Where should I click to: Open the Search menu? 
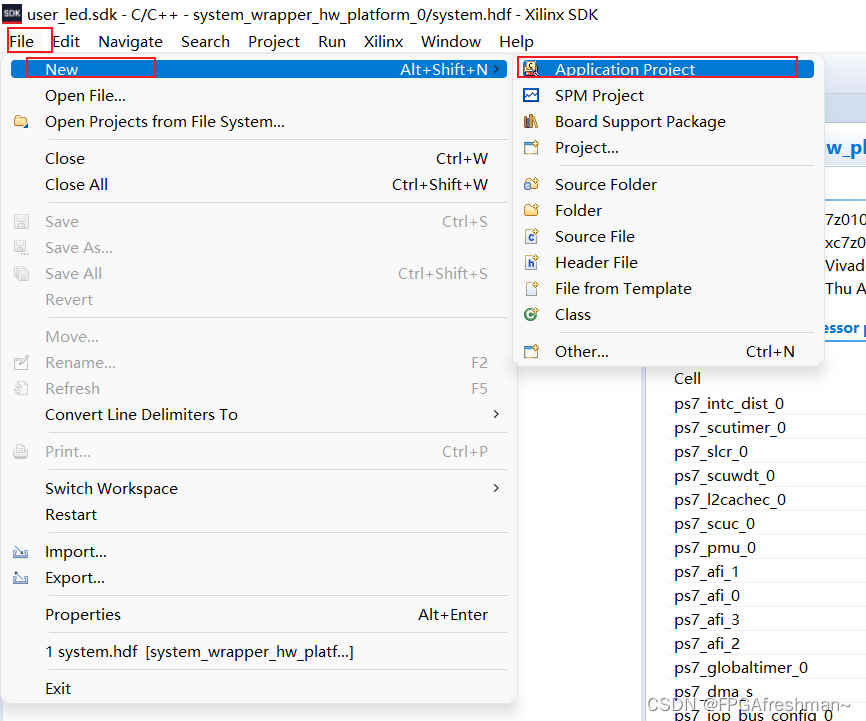tap(205, 41)
